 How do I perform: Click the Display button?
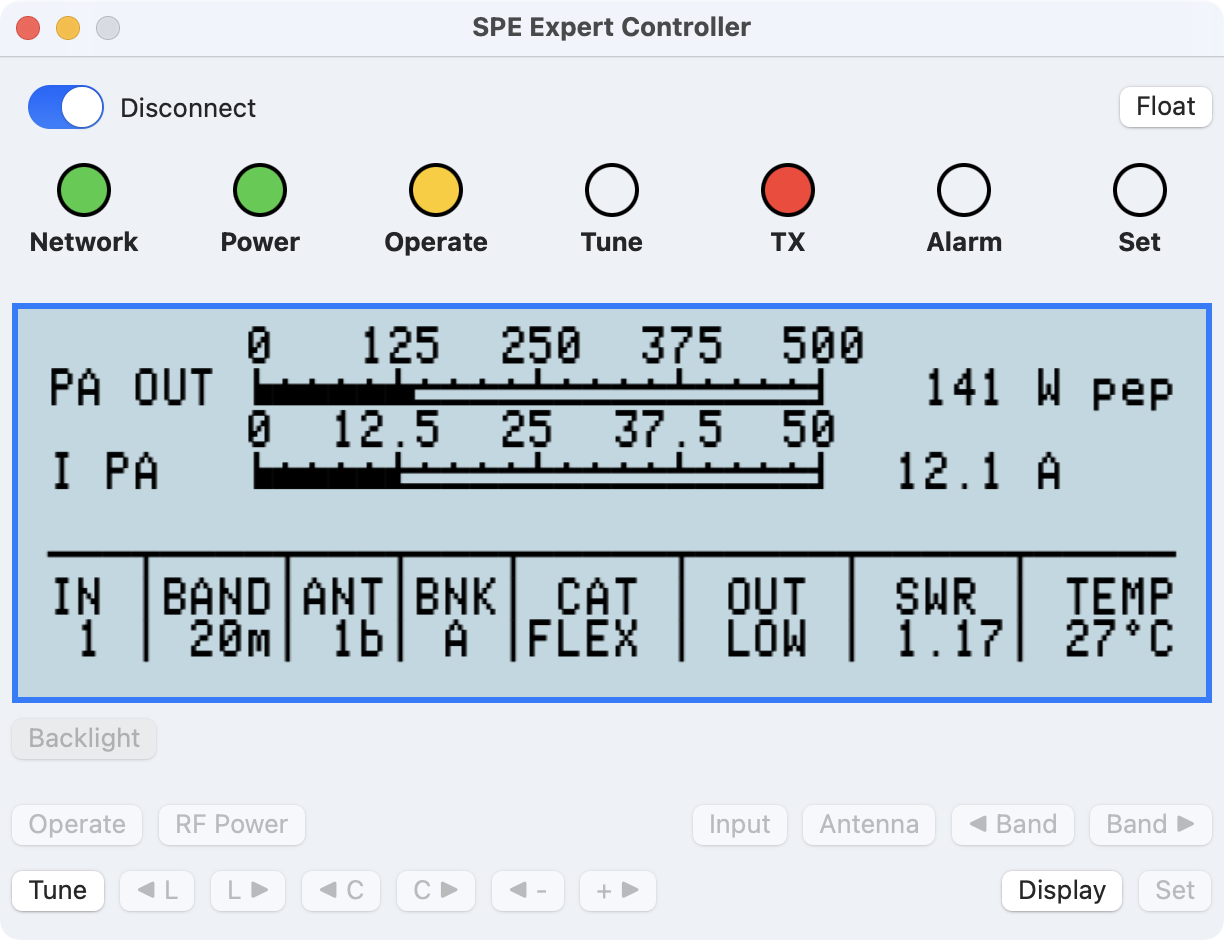[1062, 890]
